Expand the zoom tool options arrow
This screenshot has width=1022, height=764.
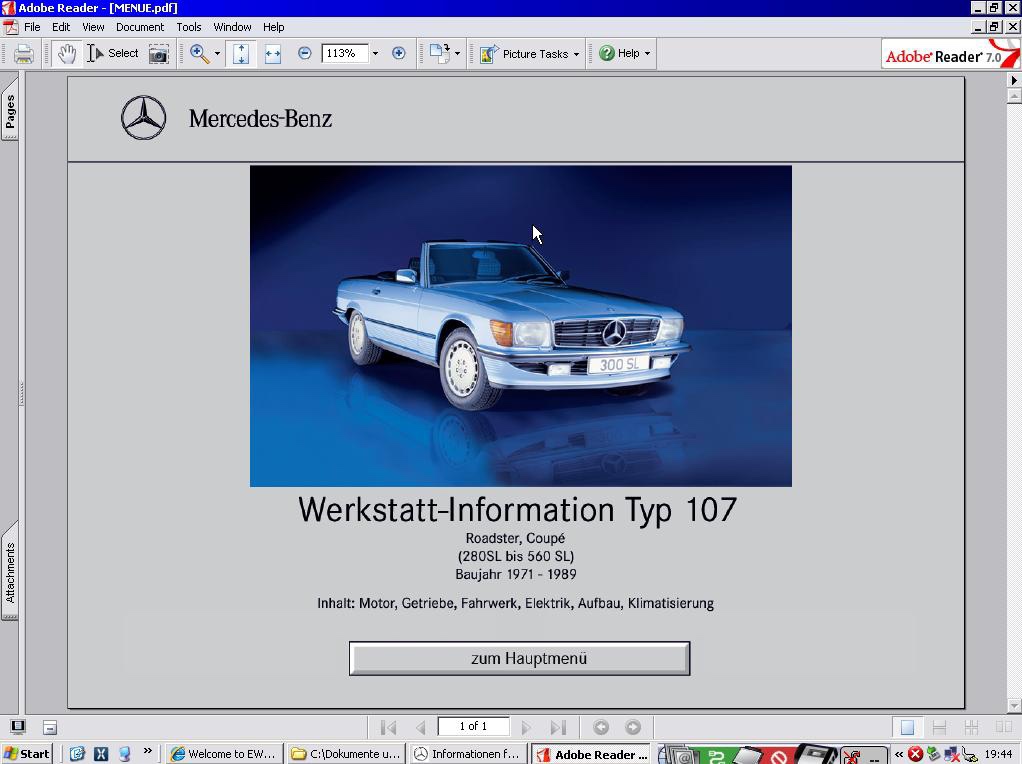tap(217, 53)
